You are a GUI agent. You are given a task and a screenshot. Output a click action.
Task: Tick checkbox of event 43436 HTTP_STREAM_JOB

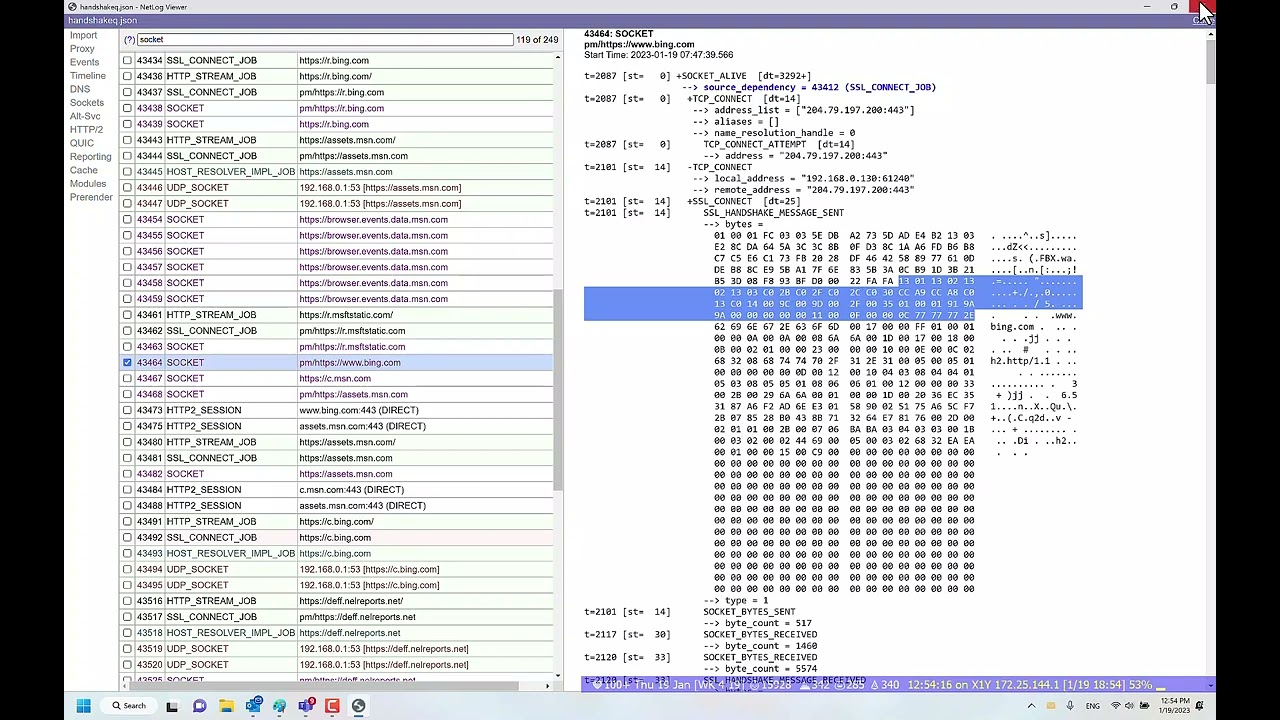coord(127,76)
